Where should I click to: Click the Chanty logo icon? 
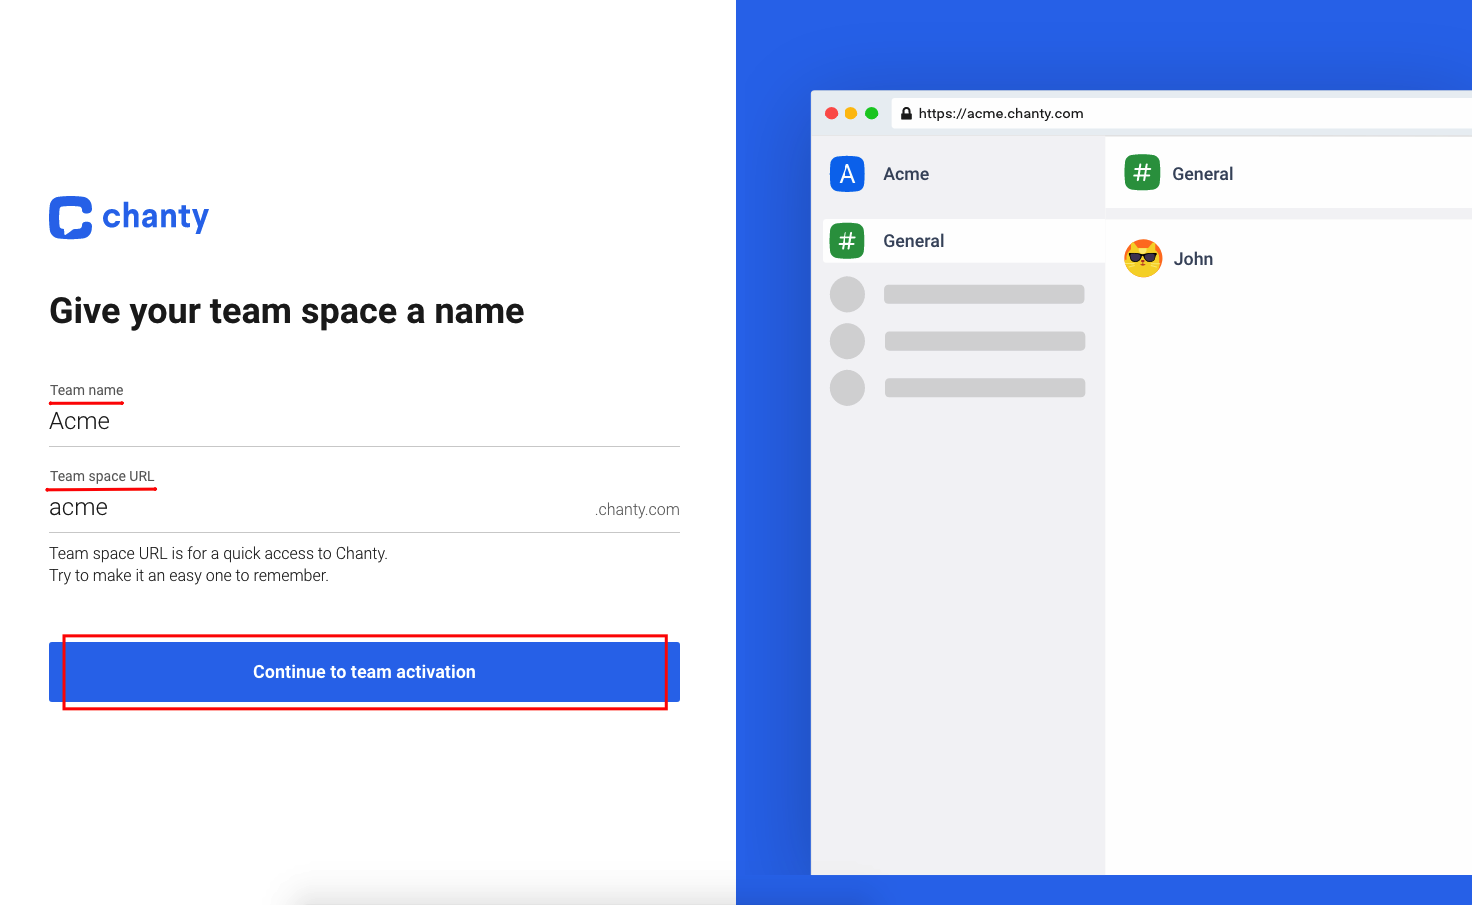[71, 217]
